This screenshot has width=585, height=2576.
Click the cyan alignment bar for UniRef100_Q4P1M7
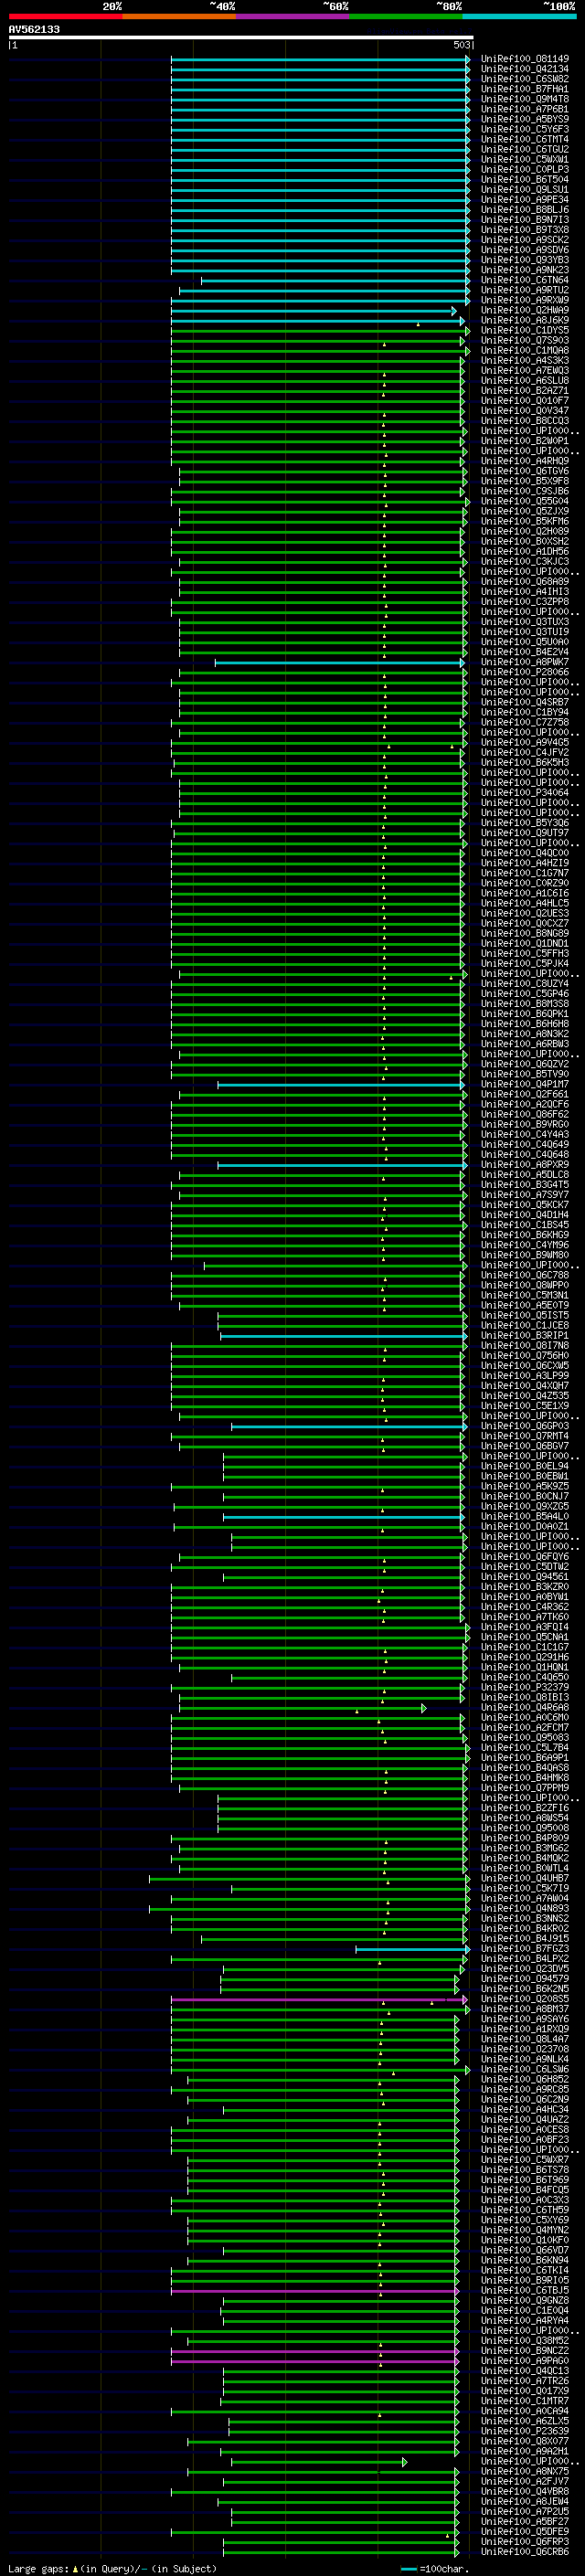tap(341, 1084)
